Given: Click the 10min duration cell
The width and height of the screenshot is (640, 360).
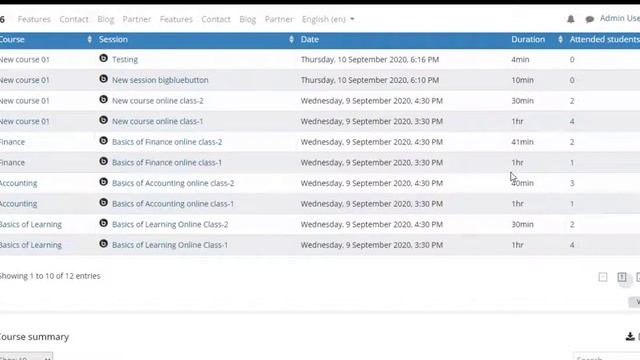Looking at the screenshot, I should tap(522, 80).
